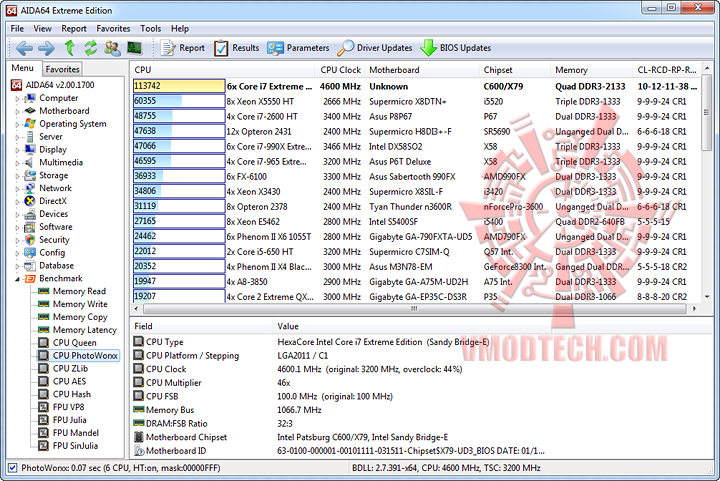This screenshot has width=720, height=481.
Task: Click the horizontal scrollbar of results list
Action: coord(414,308)
